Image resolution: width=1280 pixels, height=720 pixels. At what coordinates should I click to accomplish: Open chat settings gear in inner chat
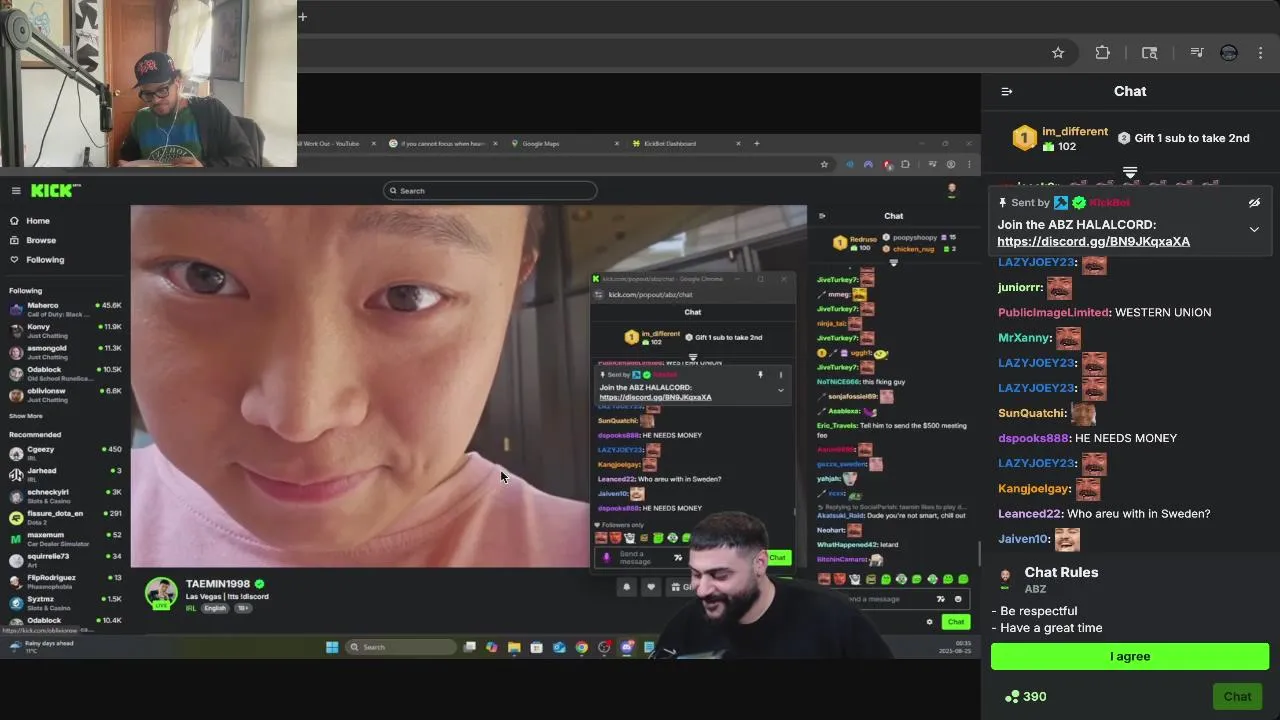pos(929,622)
